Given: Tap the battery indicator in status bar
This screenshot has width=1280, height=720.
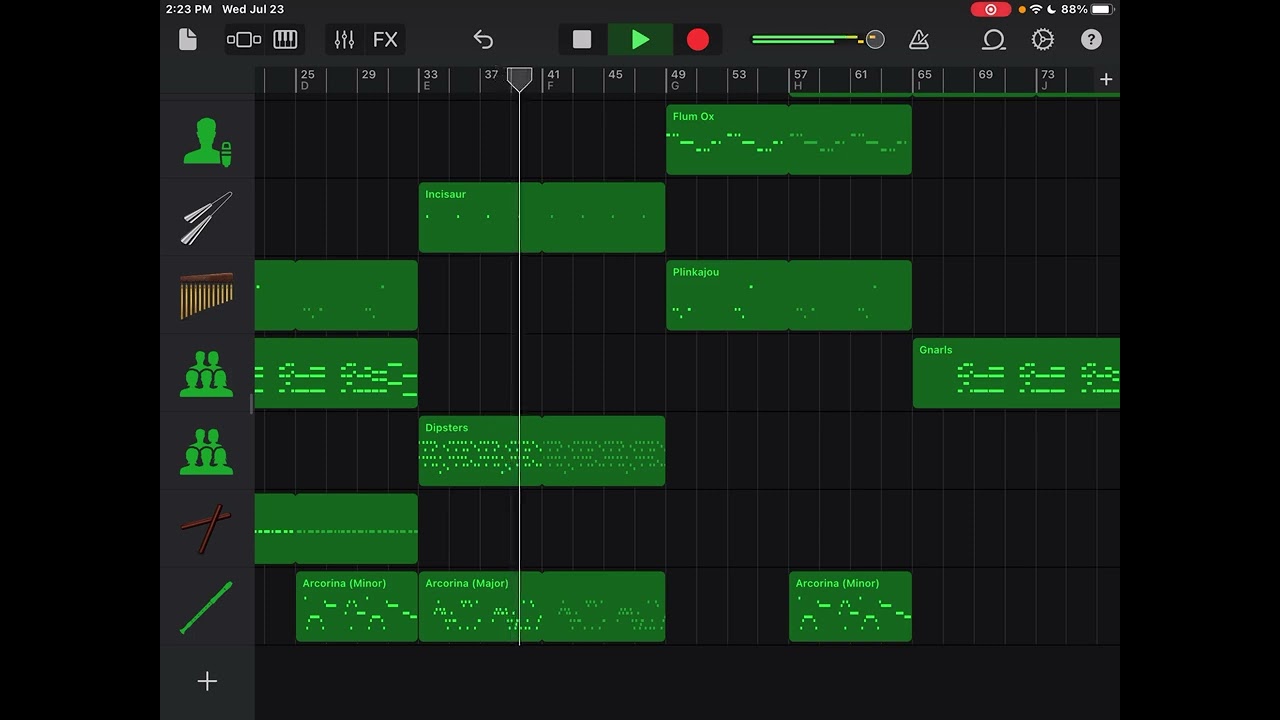Looking at the screenshot, I should (1102, 9).
